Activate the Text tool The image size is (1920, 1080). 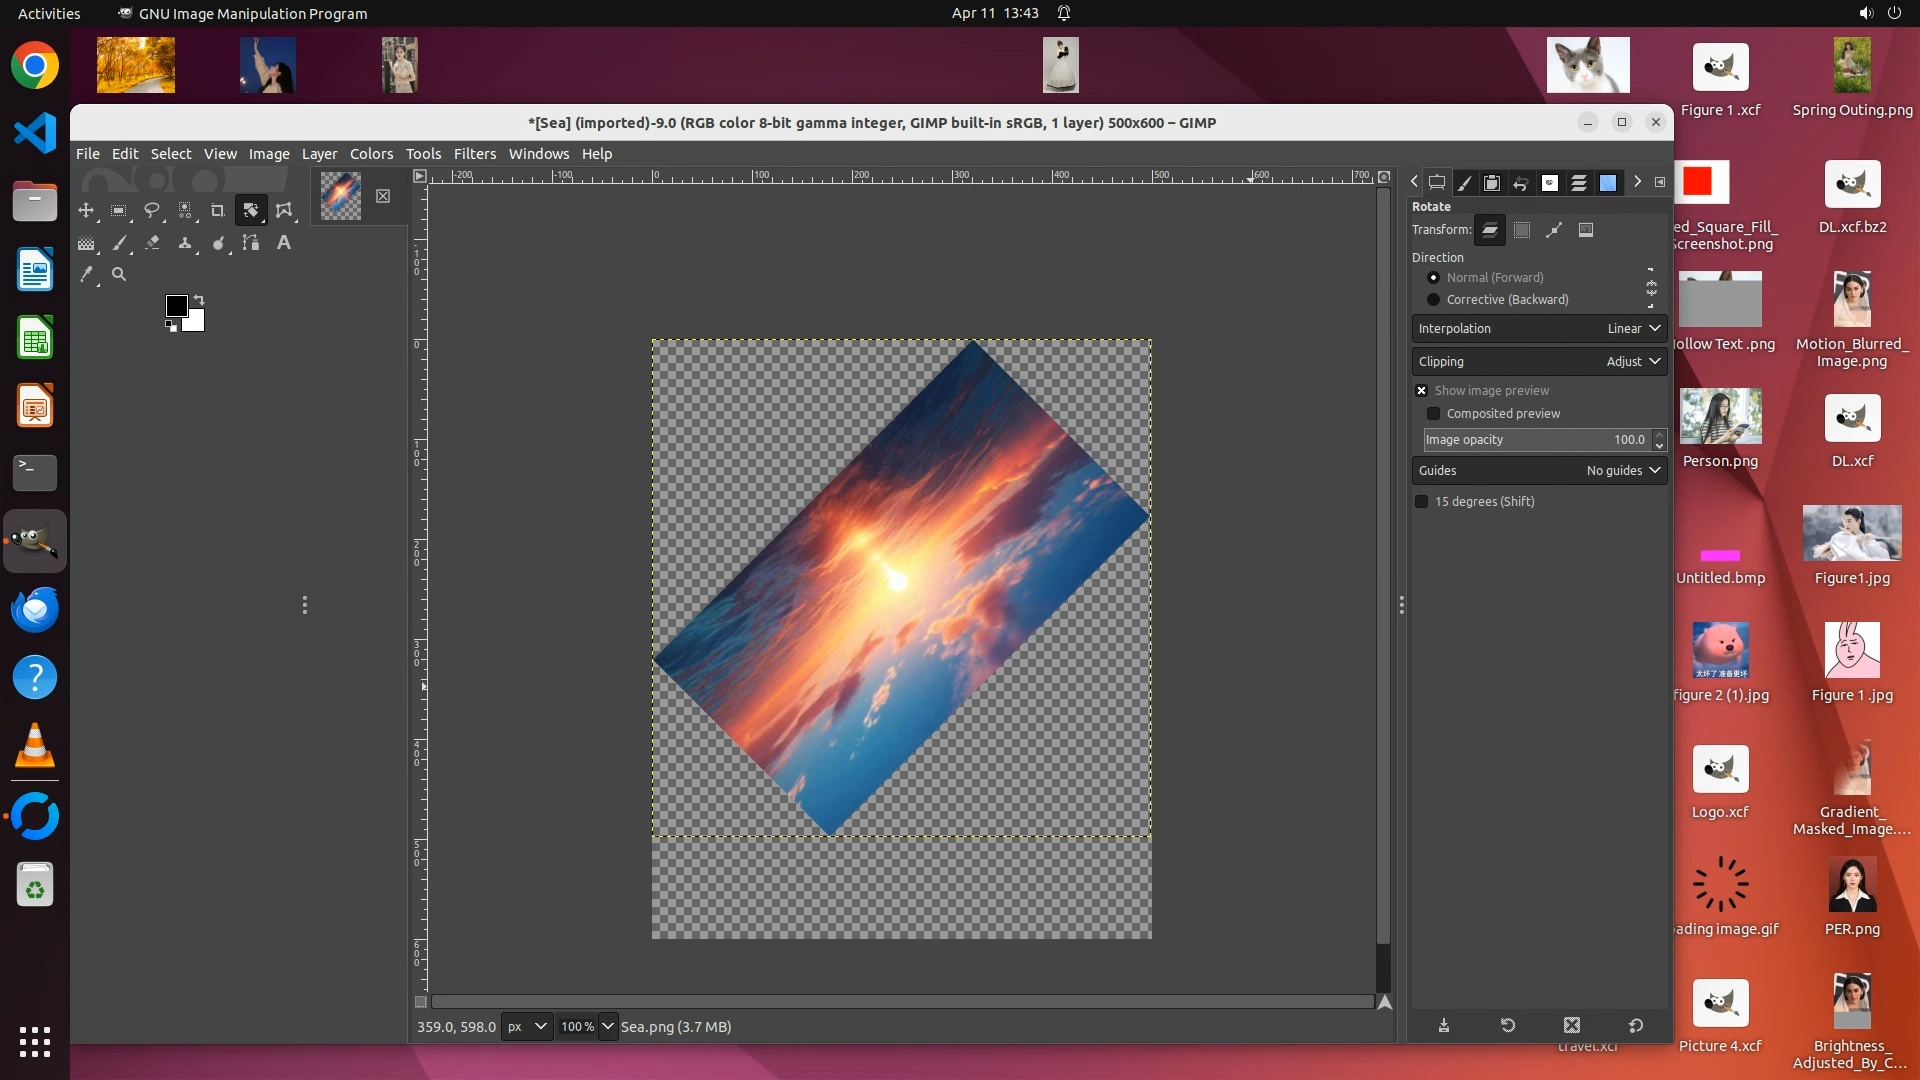coord(284,243)
